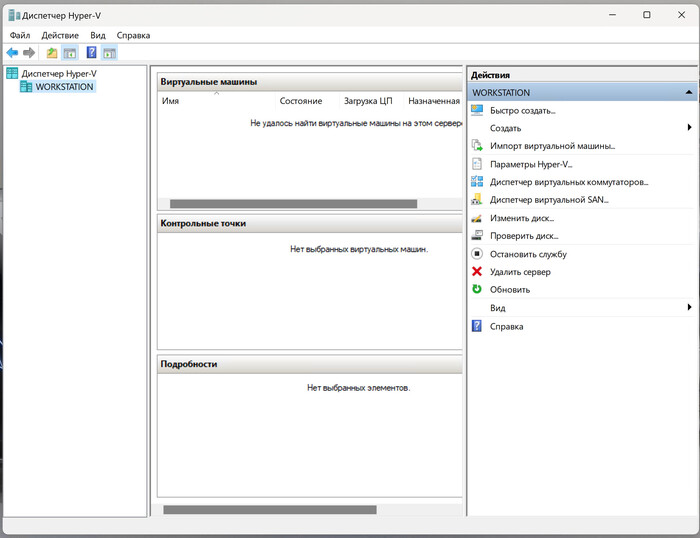This screenshot has width=700, height=538.
Task: Toggle the action pane toolbar icon
Action: (109, 53)
